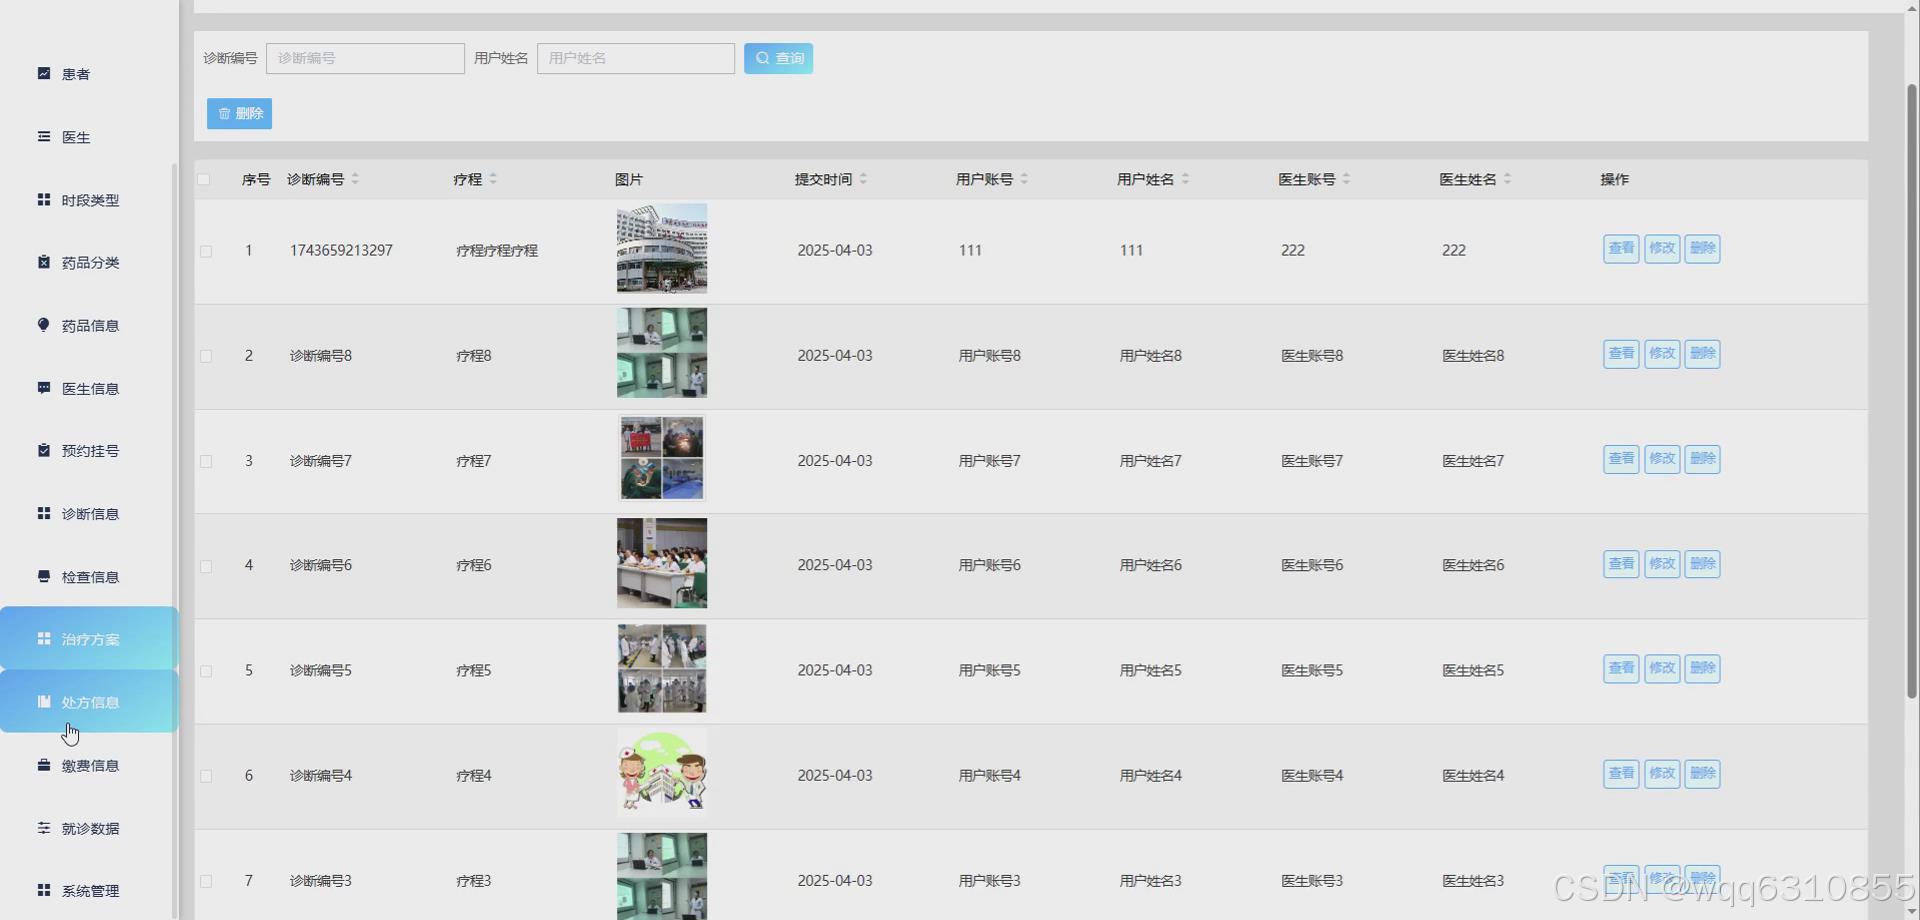Sort by 提交时间 column arrows
Image resolution: width=1920 pixels, height=920 pixels.
tap(863, 179)
